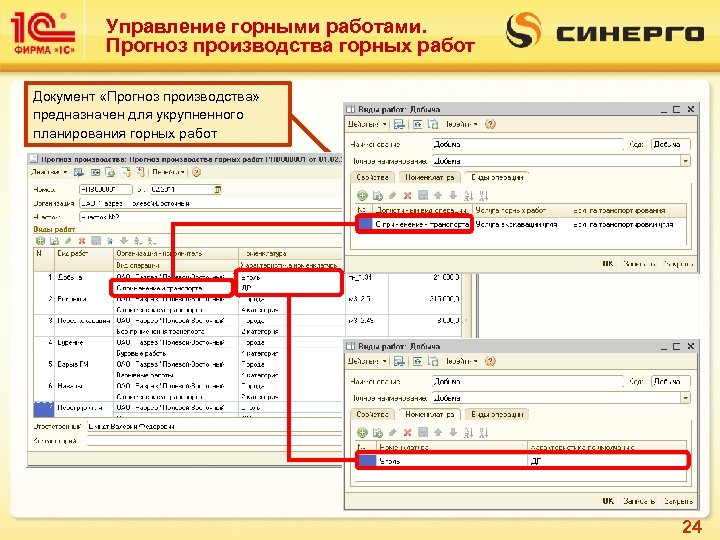The width and height of the screenshot is (720, 540).
Task: Click move-up arrow in upper Виды работ window
Action: (x=438, y=196)
